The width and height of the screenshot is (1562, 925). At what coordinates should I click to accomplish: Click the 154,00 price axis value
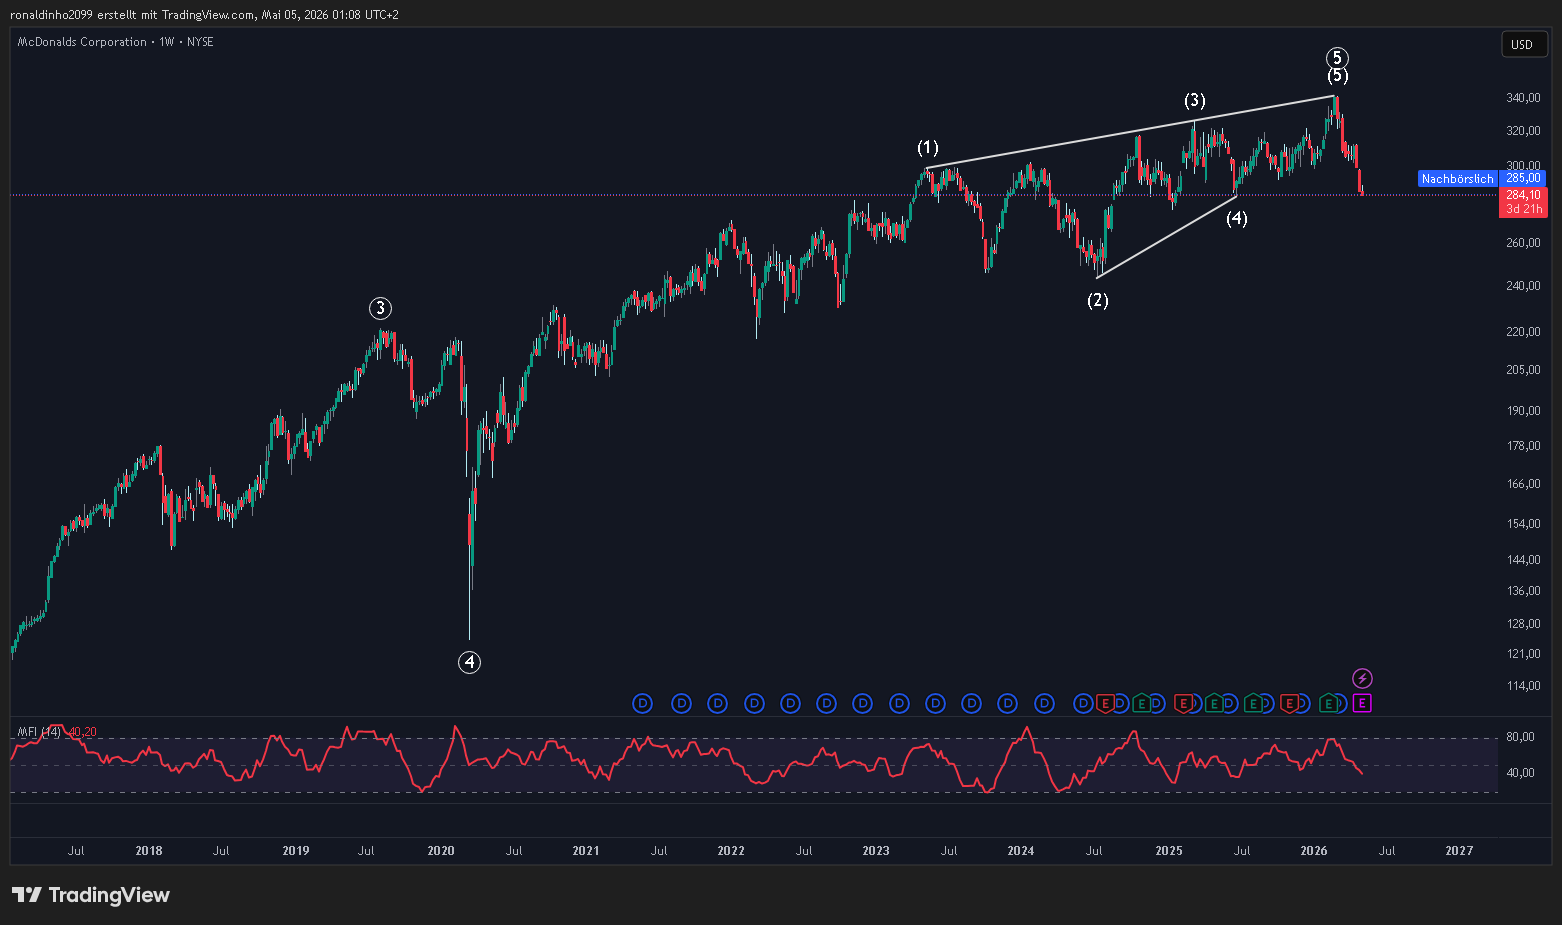[1523, 524]
